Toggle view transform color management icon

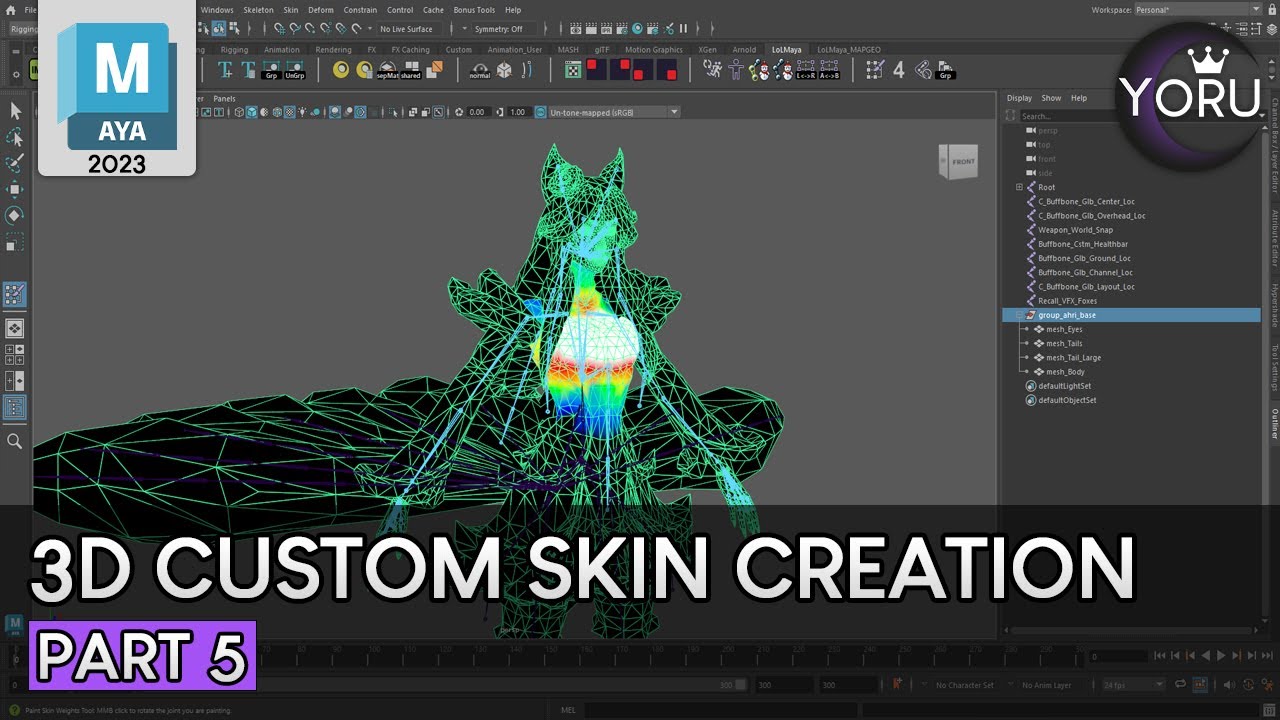(x=541, y=112)
